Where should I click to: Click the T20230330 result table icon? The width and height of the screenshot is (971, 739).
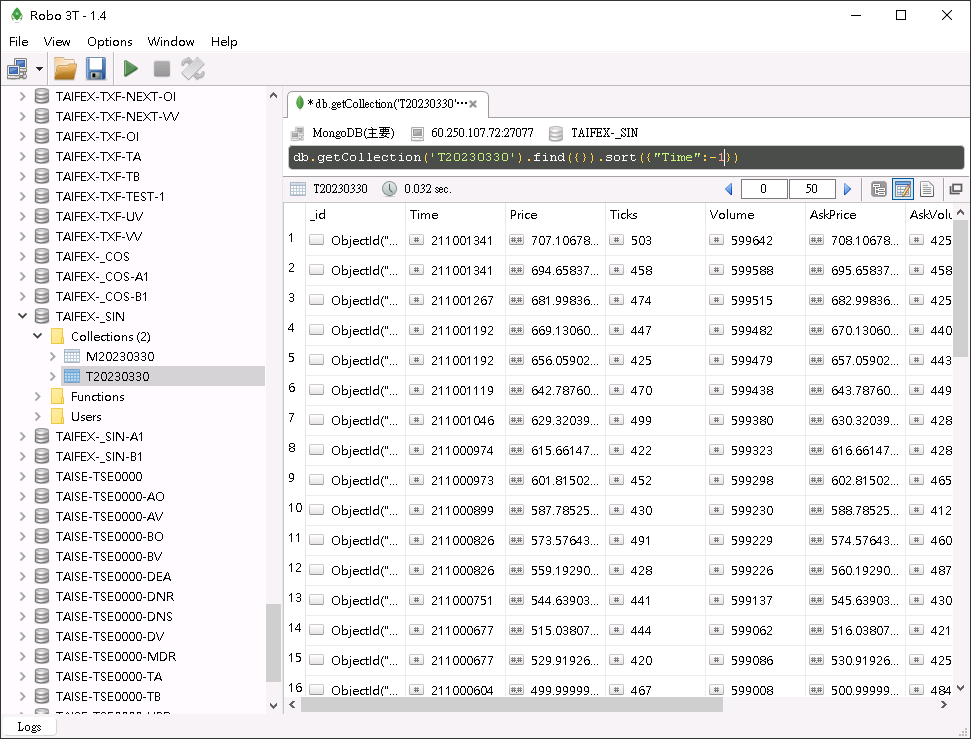coord(298,189)
